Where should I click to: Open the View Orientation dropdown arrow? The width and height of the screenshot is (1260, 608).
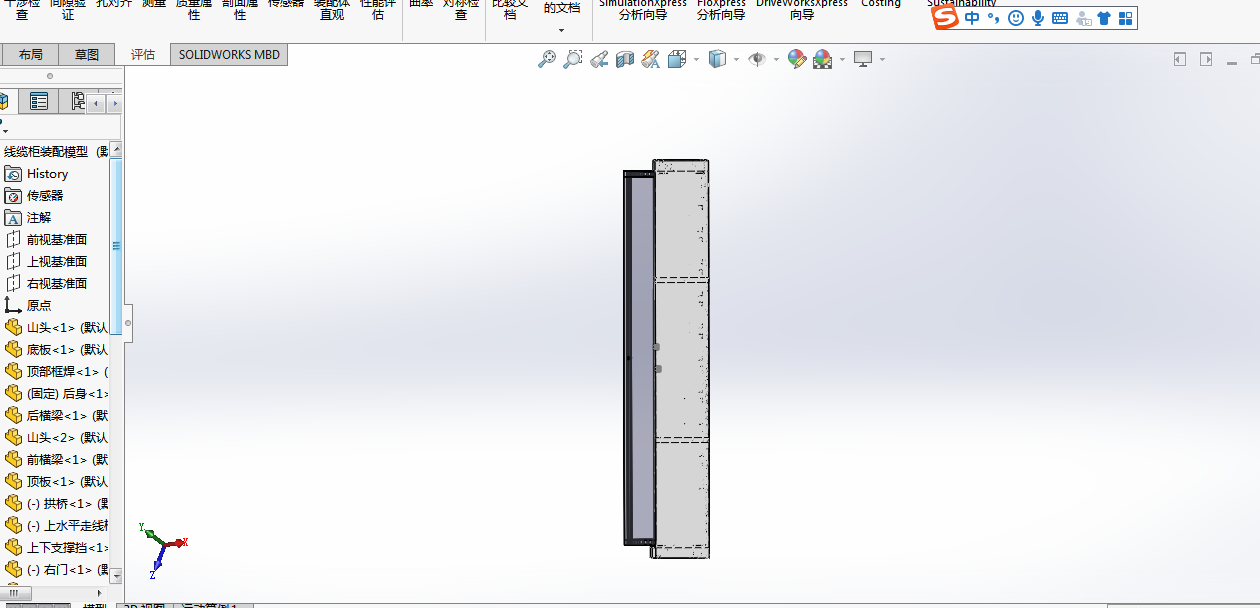click(x=696, y=60)
